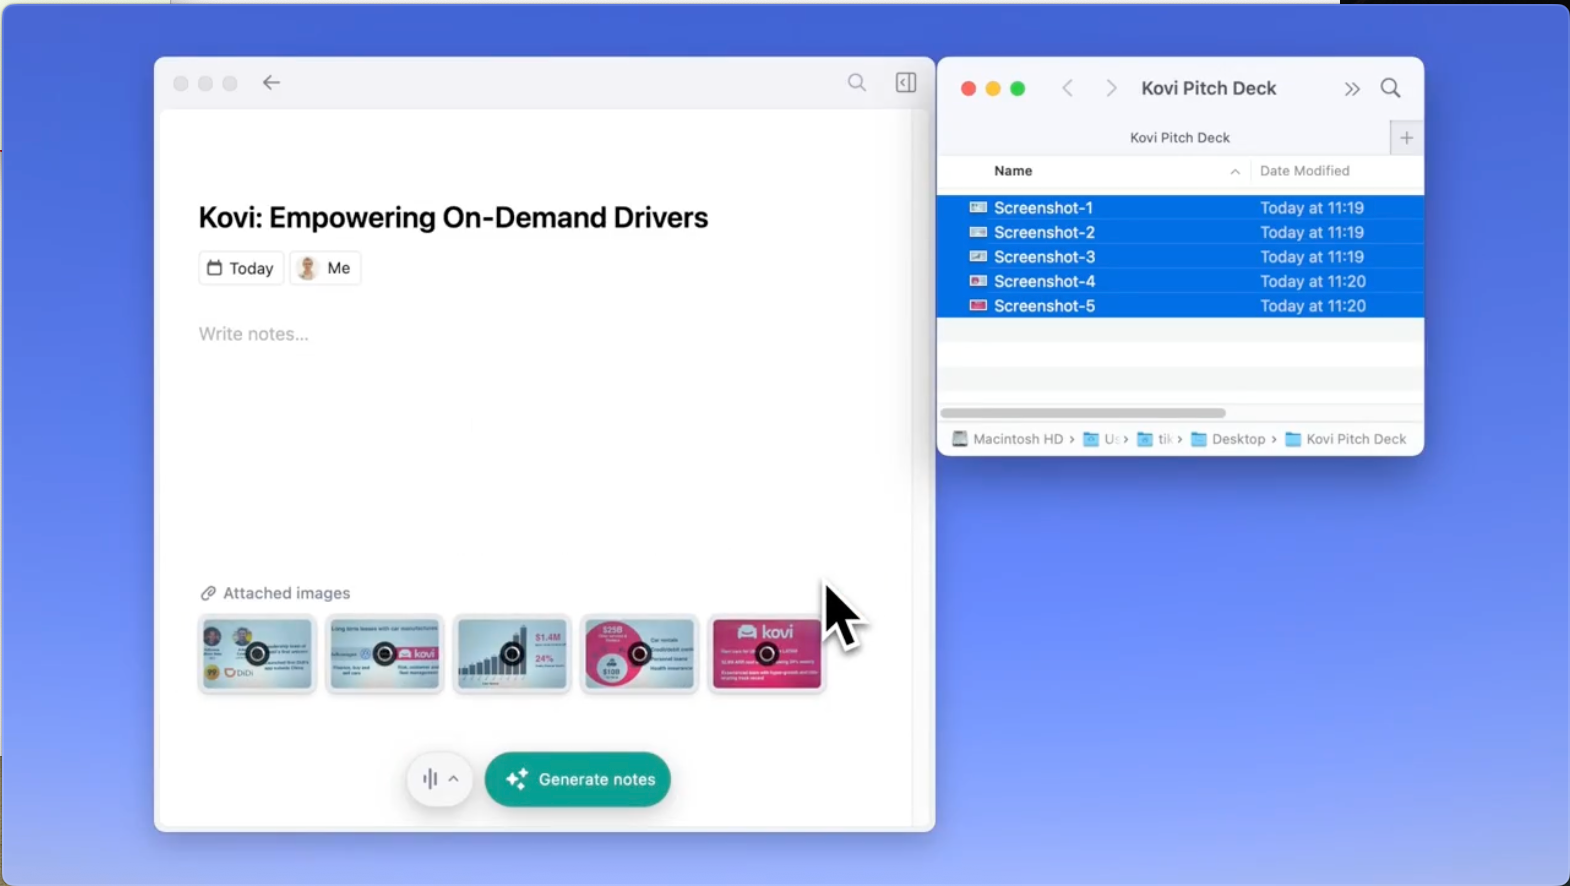
Task: Click Kovi Pitch Deck folder in path bar
Action: tap(1346, 439)
